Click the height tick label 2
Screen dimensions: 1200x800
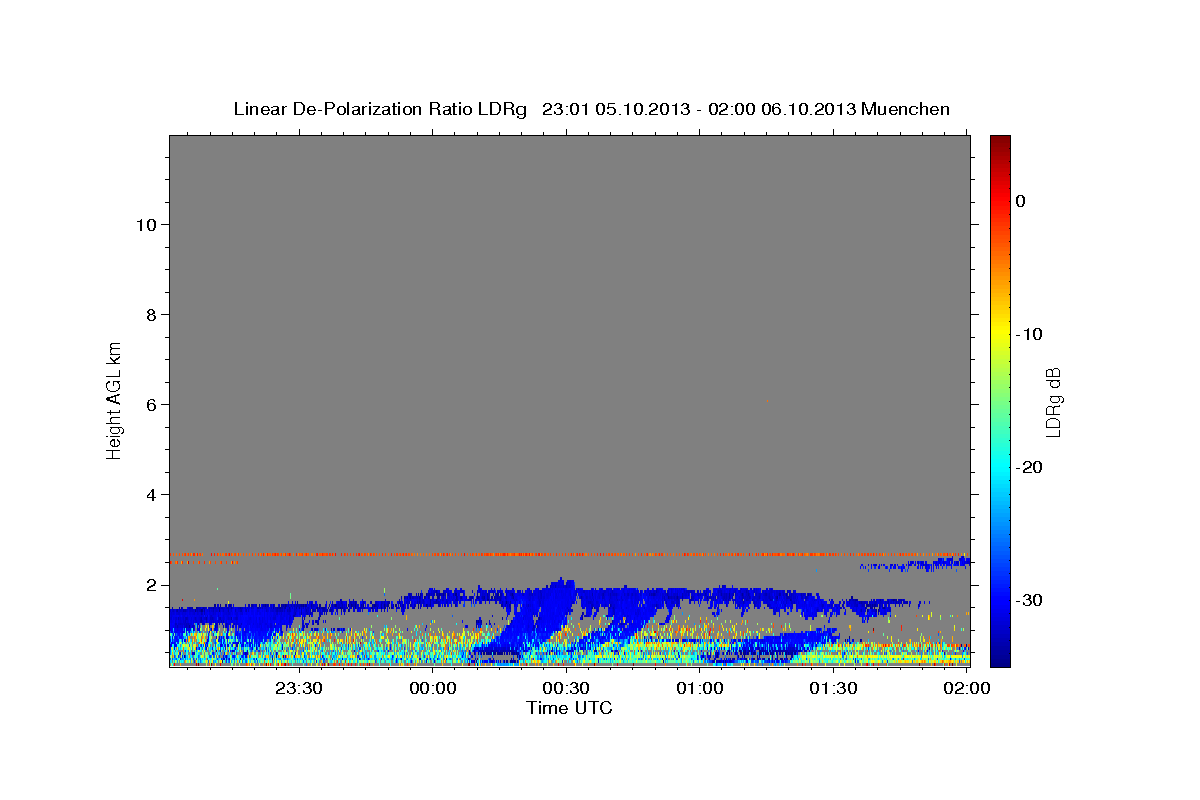coord(150,584)
